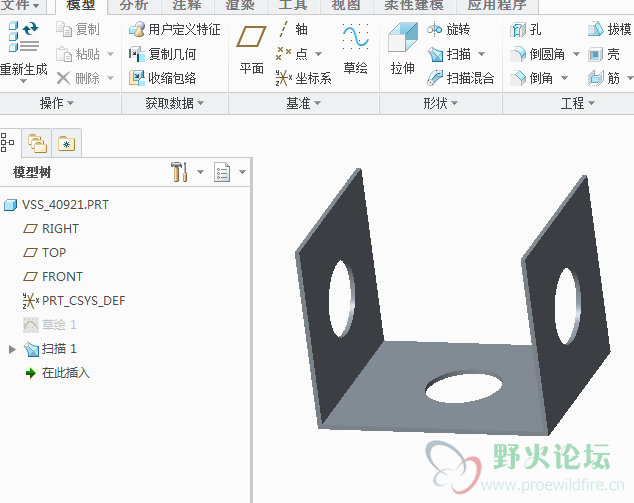This screenshot has width=634, height=503.
Task: Switch to the Applications (应用程序) tab
Action: [497, 5]
